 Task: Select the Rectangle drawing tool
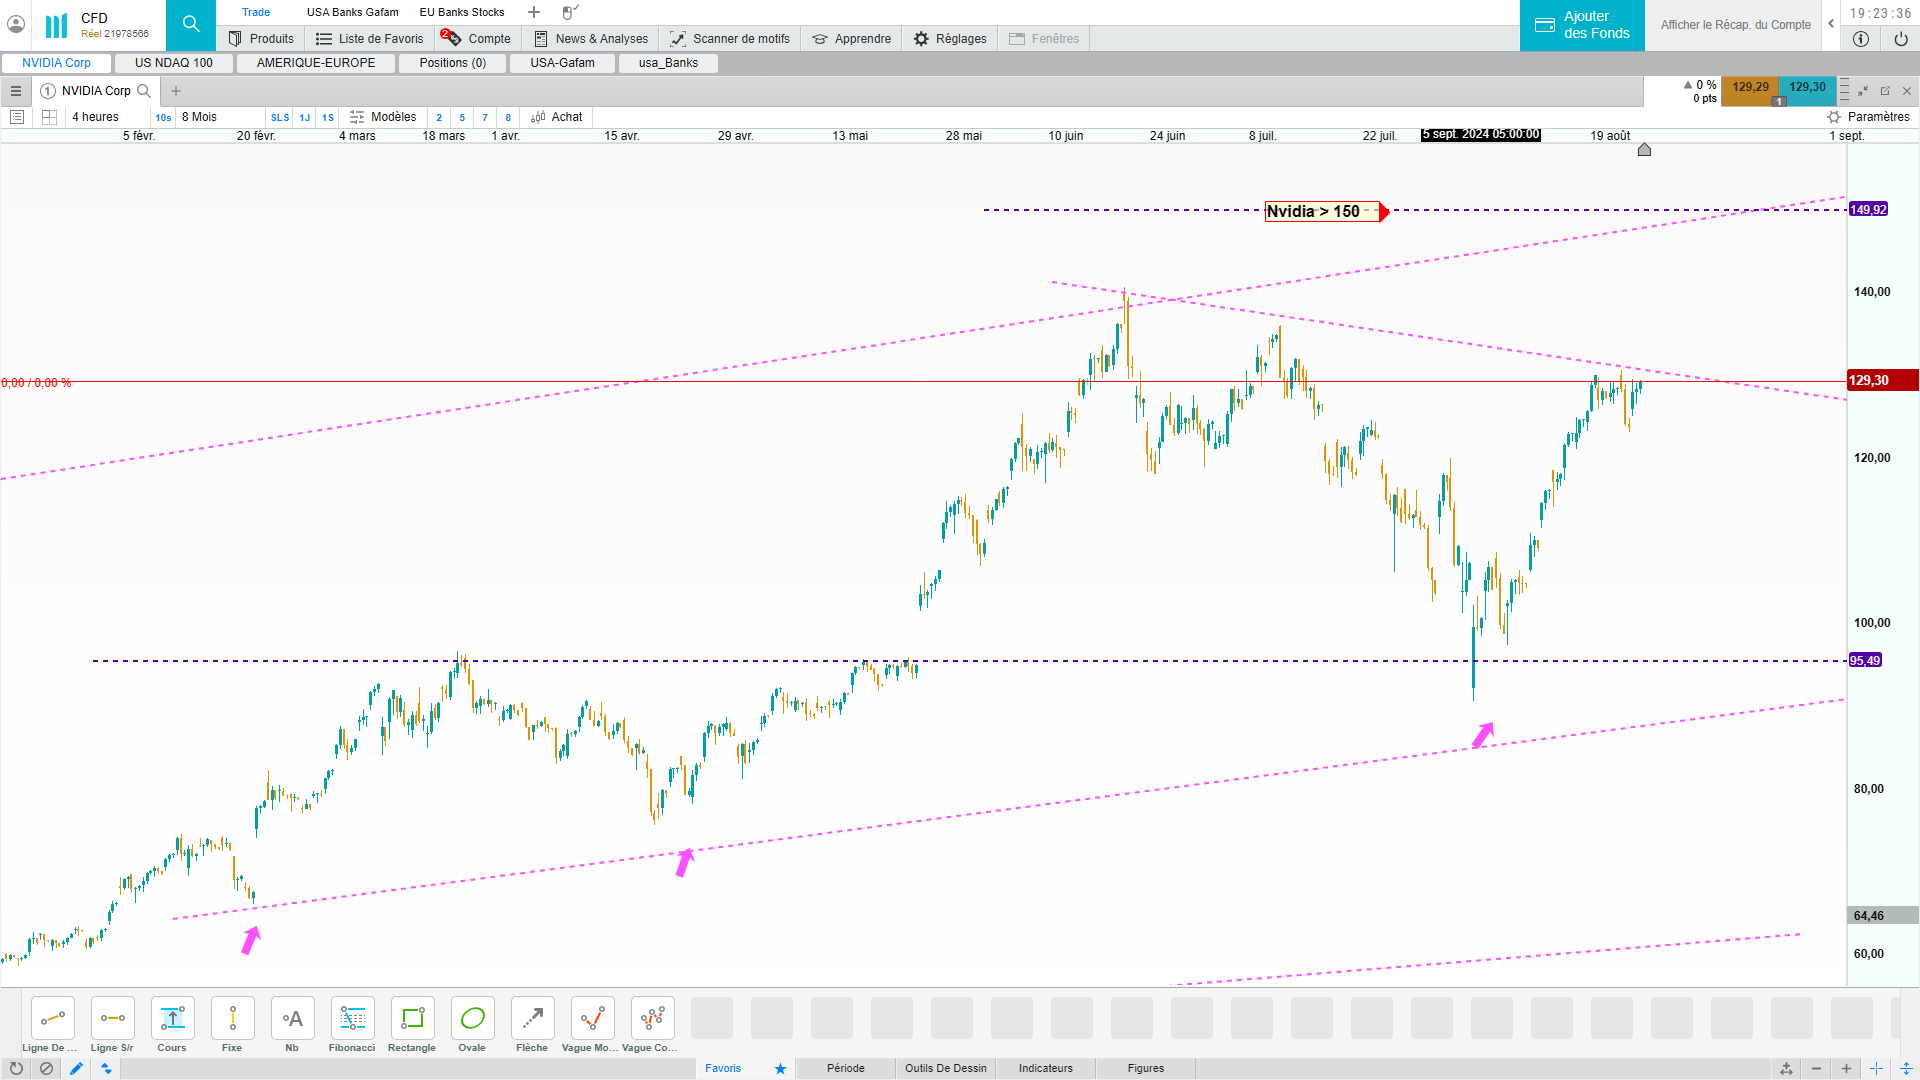point(412,1019)
